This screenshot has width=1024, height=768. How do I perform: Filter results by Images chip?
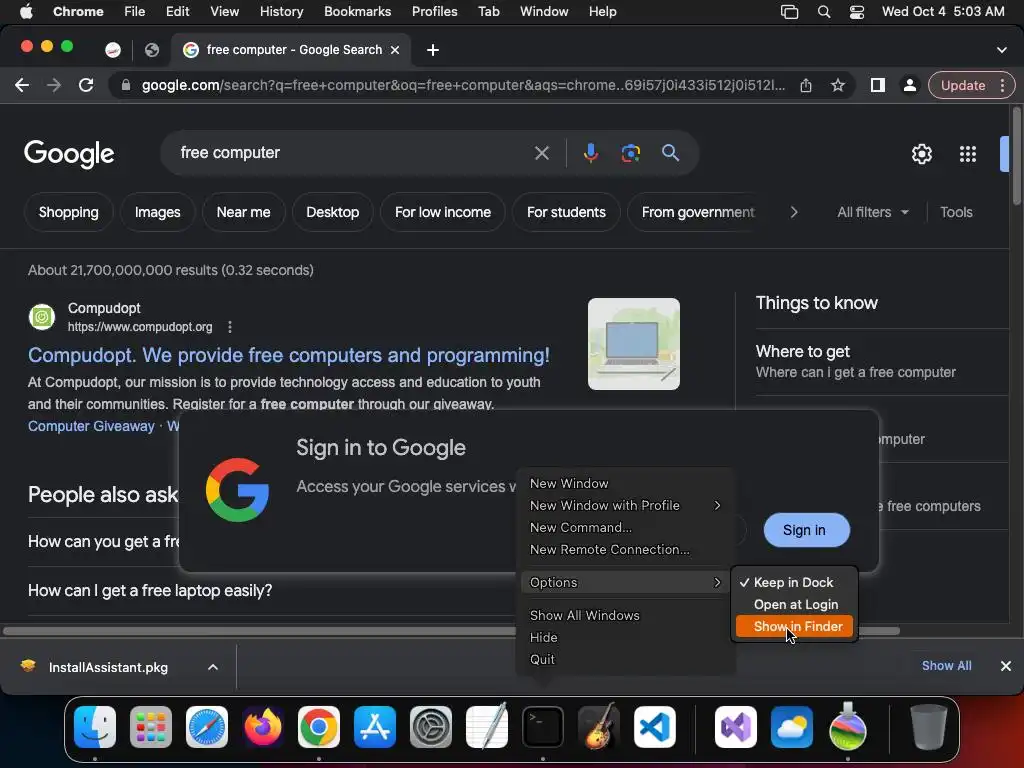pyautogui.click(x=157, y=212)
